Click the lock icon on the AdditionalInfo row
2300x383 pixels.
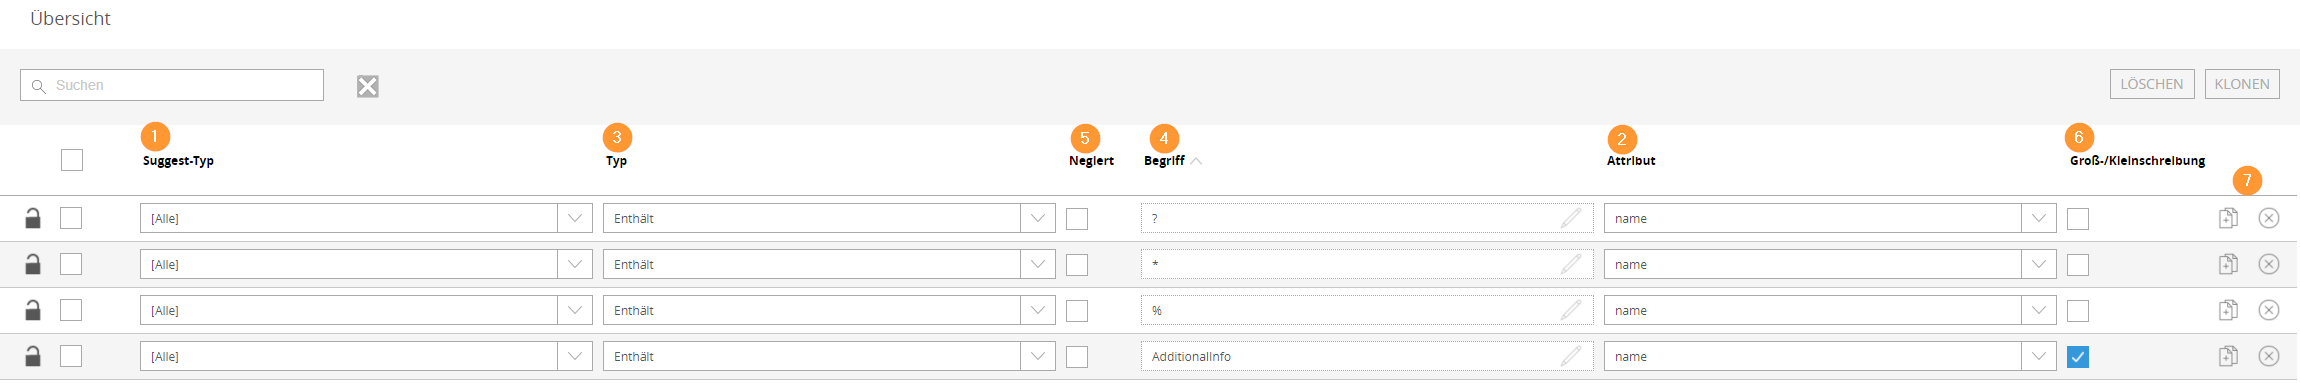(33, 356)
